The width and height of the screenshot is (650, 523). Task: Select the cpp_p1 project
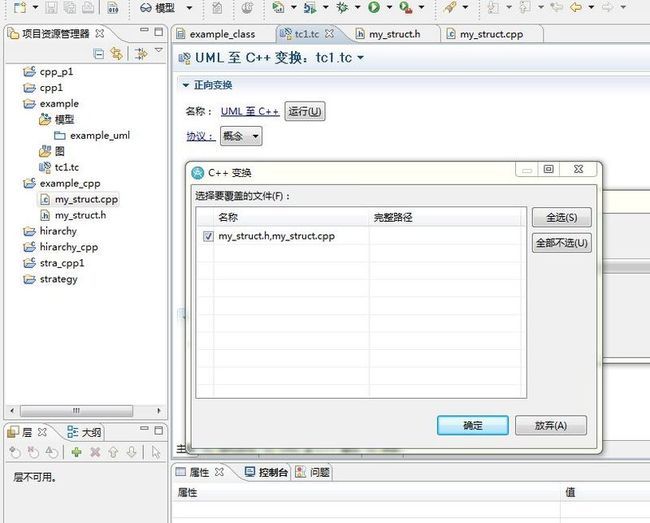point(49,72)
